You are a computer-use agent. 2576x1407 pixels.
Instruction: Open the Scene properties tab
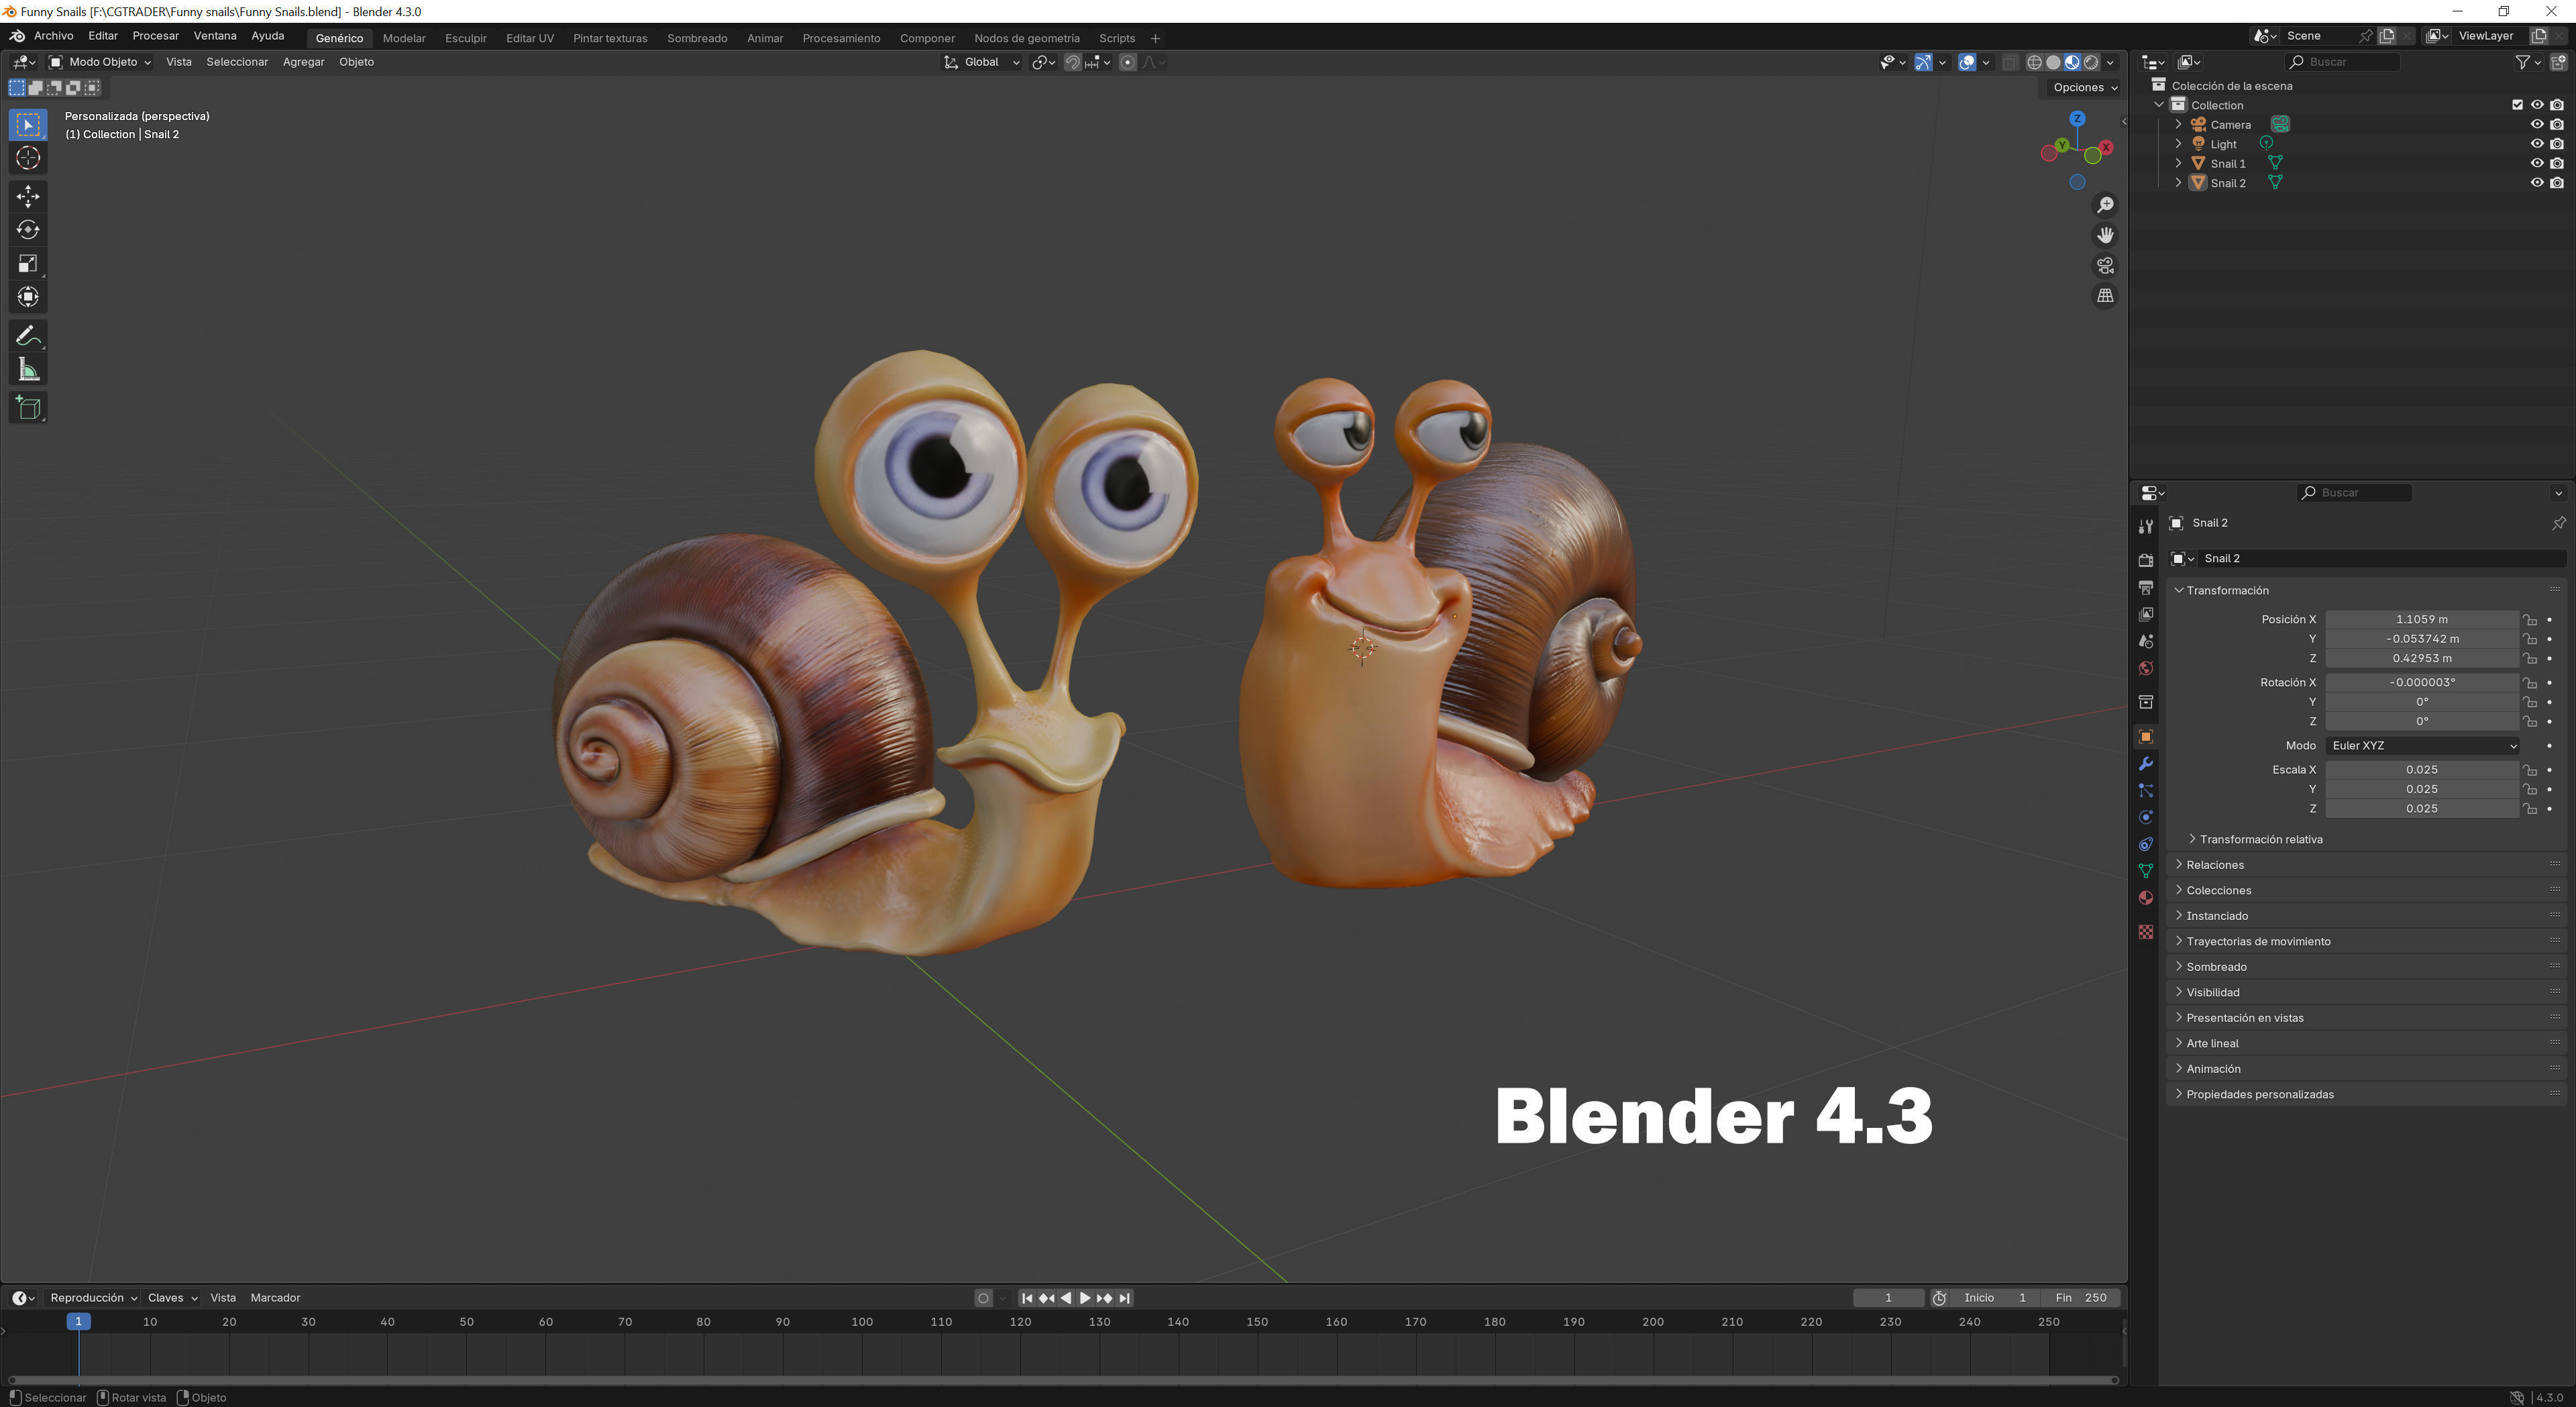(2145, 642)
